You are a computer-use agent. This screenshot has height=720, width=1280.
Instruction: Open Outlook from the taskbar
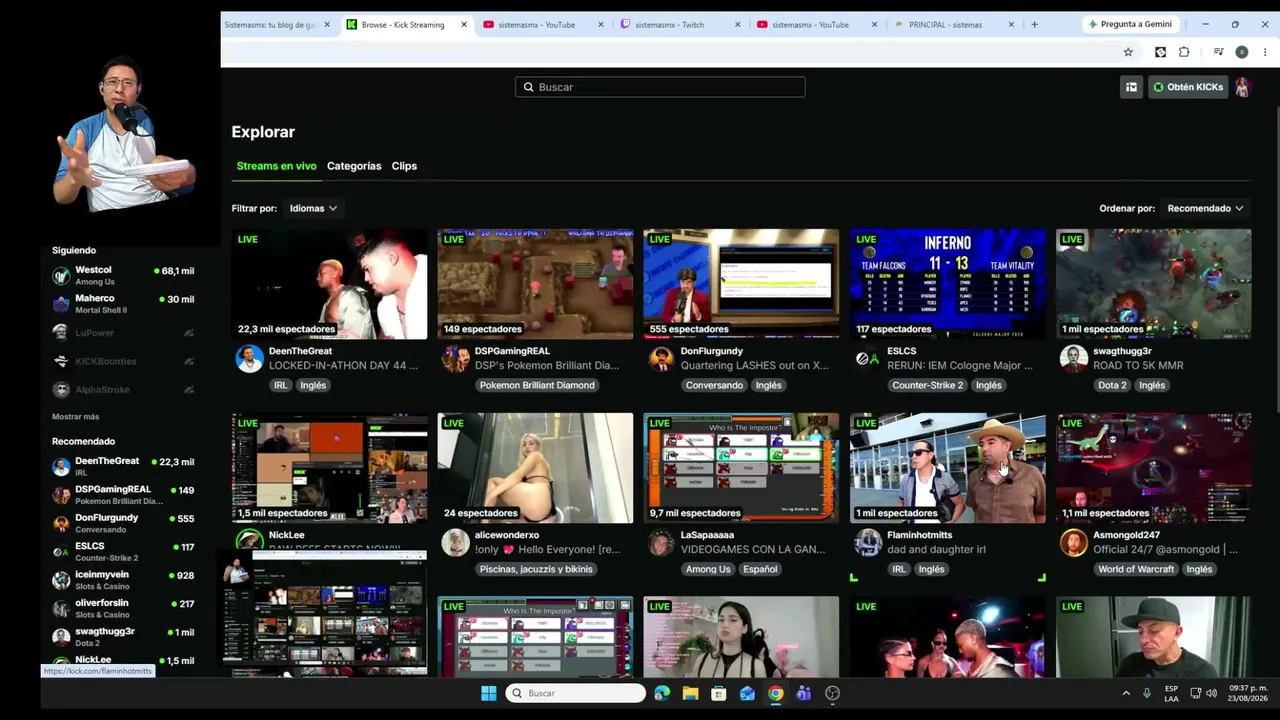point(747,693)
